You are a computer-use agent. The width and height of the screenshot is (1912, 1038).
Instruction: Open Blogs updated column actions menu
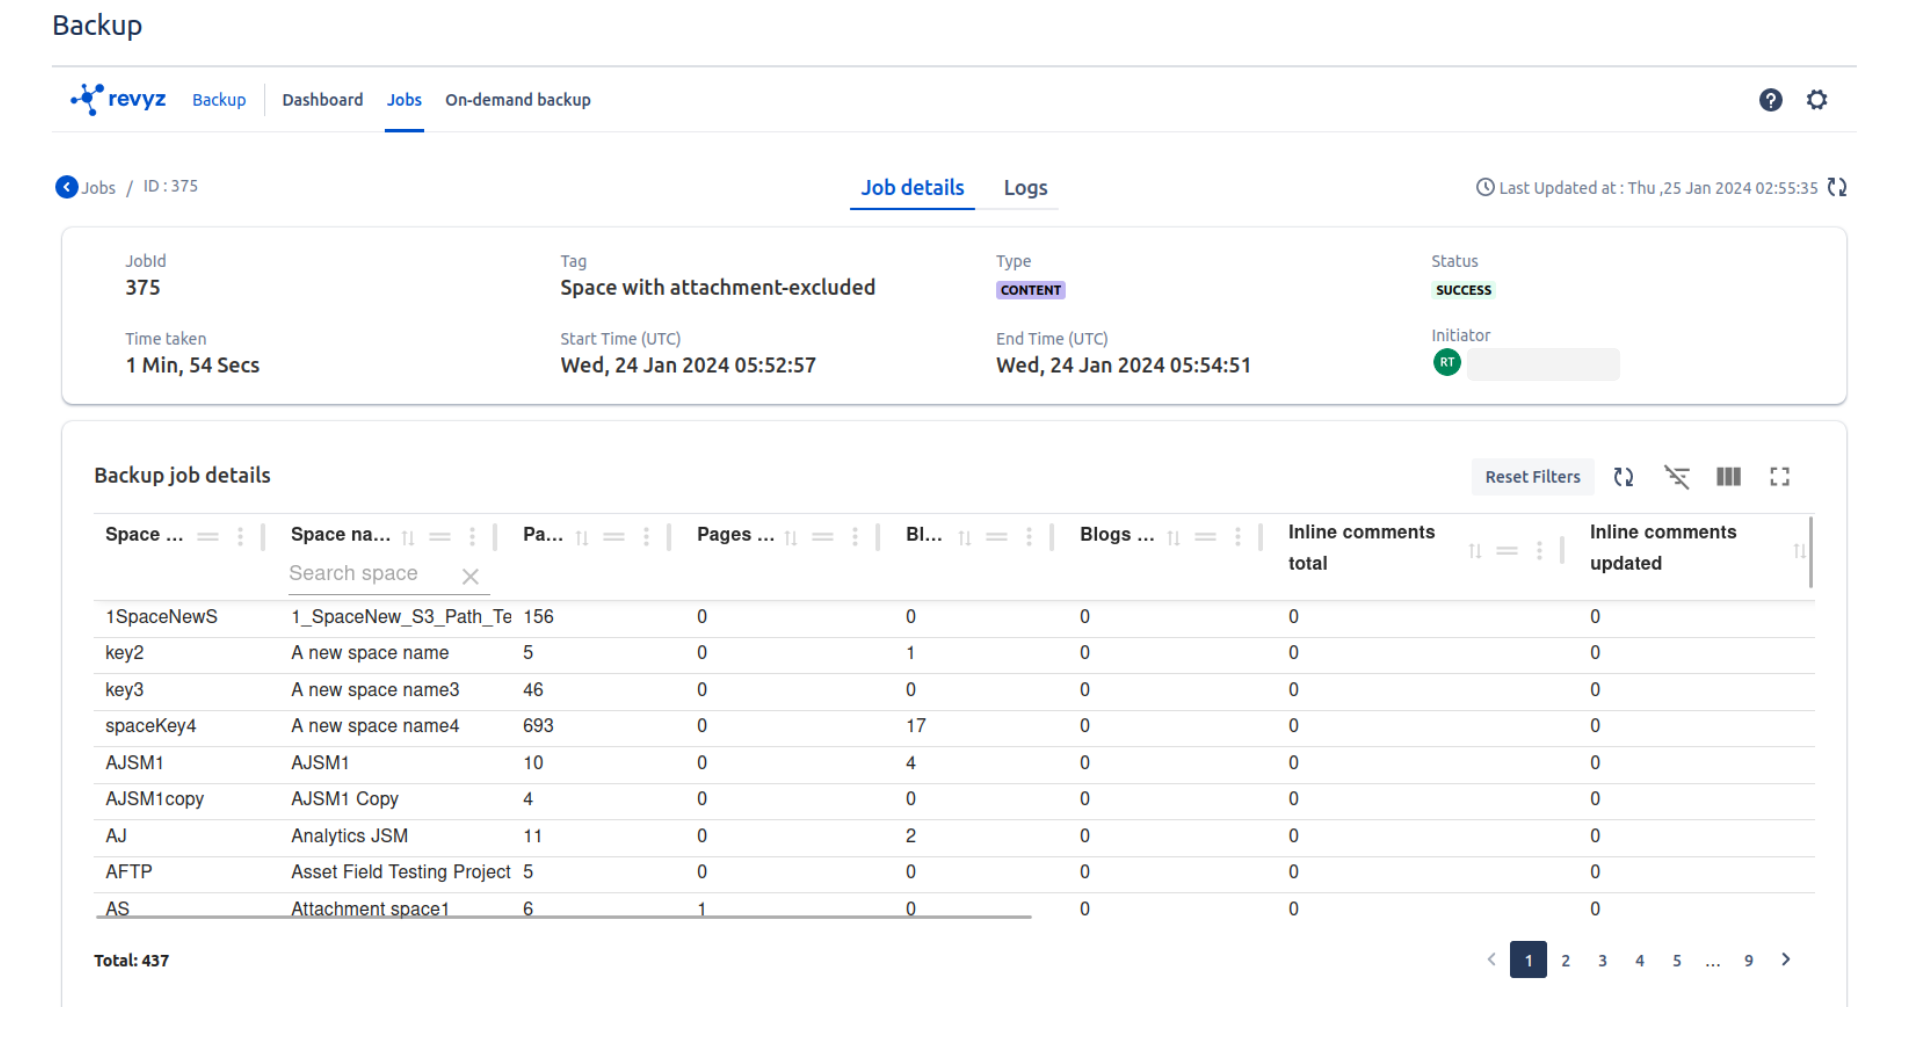[x=1237, y=537]
